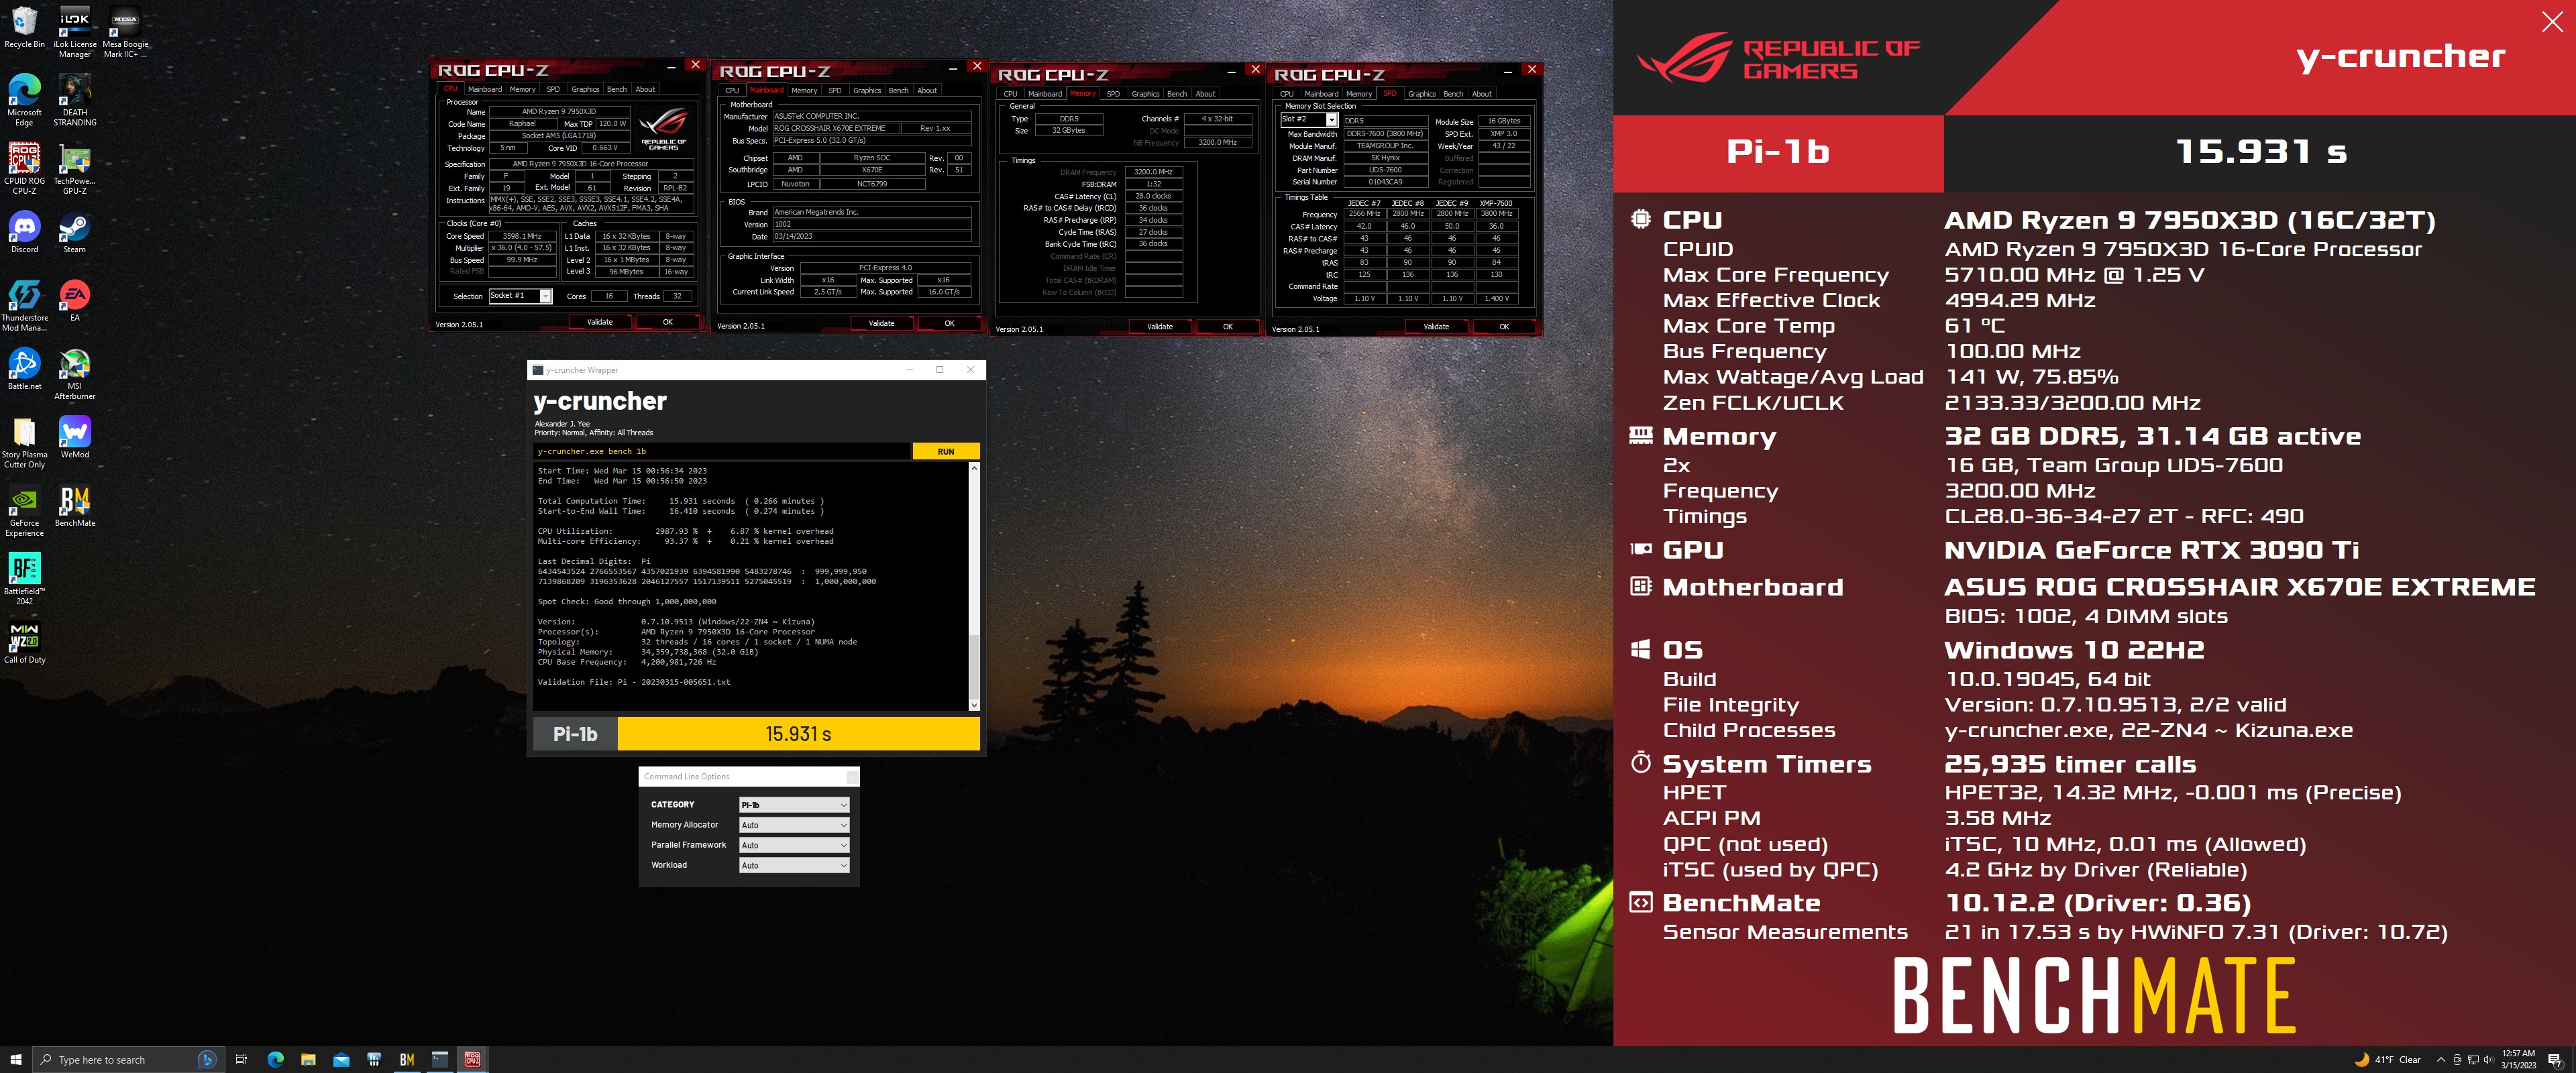
Task: Launch Call of Duty from the desktop
Action: (x=24, y=641)
